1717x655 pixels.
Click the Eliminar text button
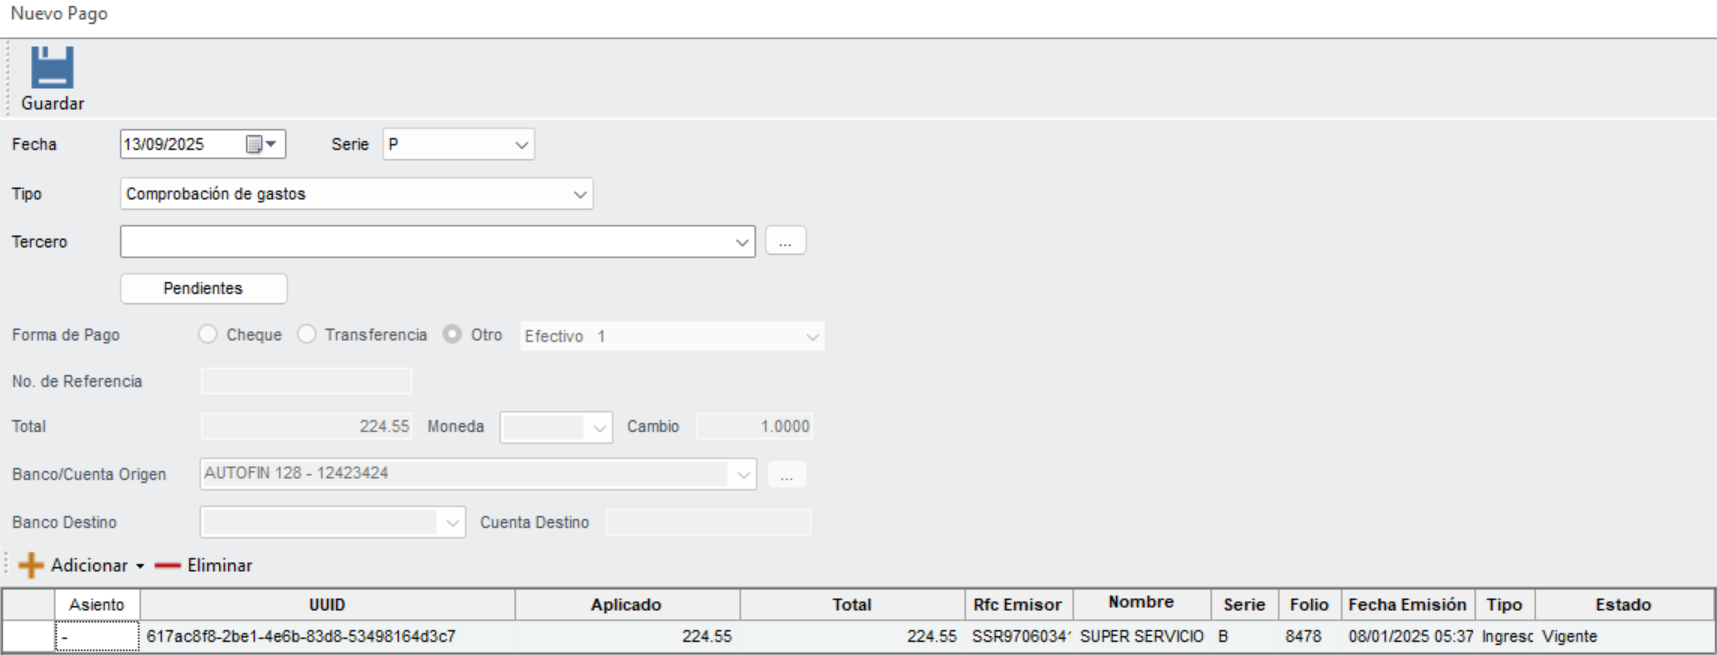pos(219,566)
